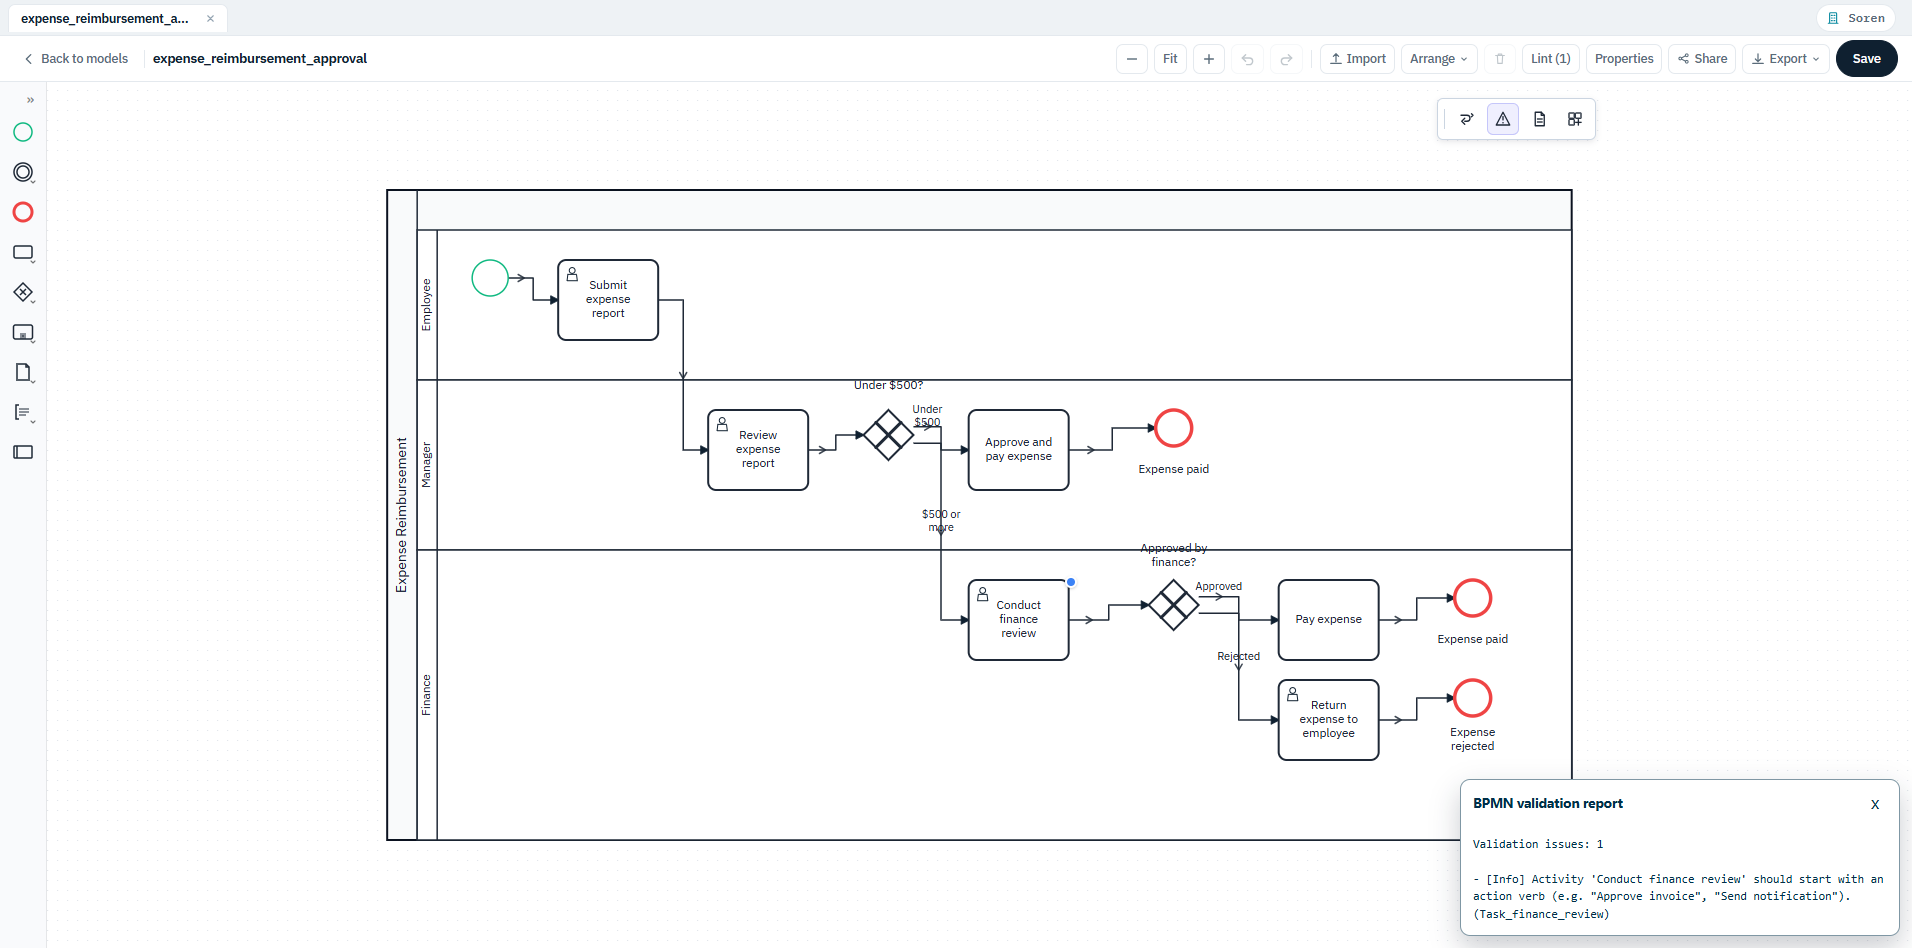Viewport: 1912px width, 948px height.
Task: Select the data object tool in palette
Action: click(23, 372)
